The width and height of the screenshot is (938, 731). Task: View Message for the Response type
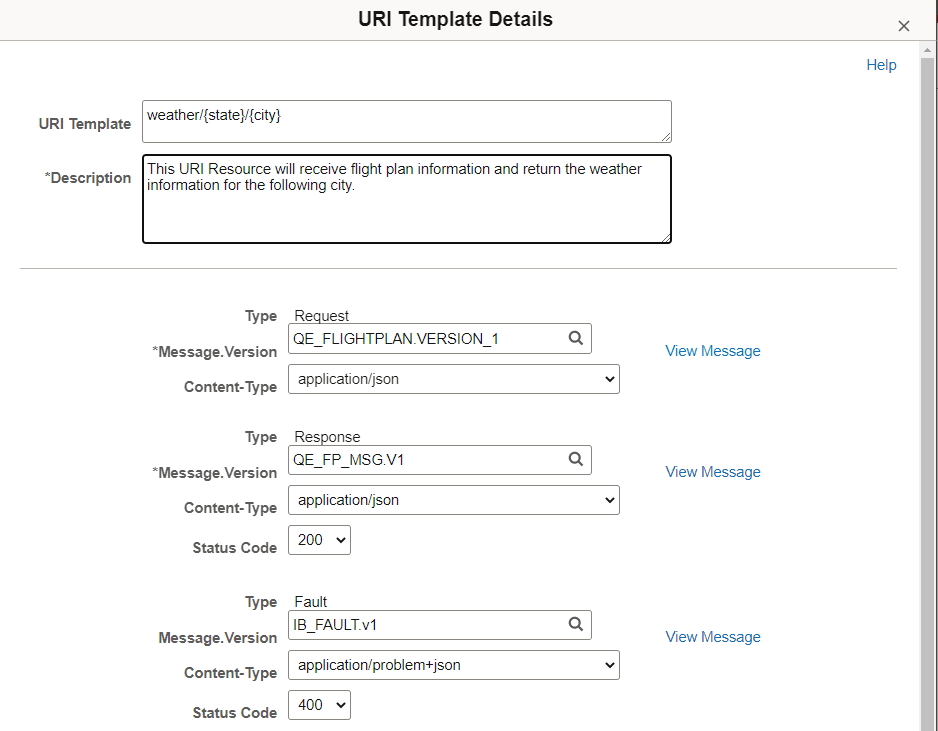(x=712, y=471)
